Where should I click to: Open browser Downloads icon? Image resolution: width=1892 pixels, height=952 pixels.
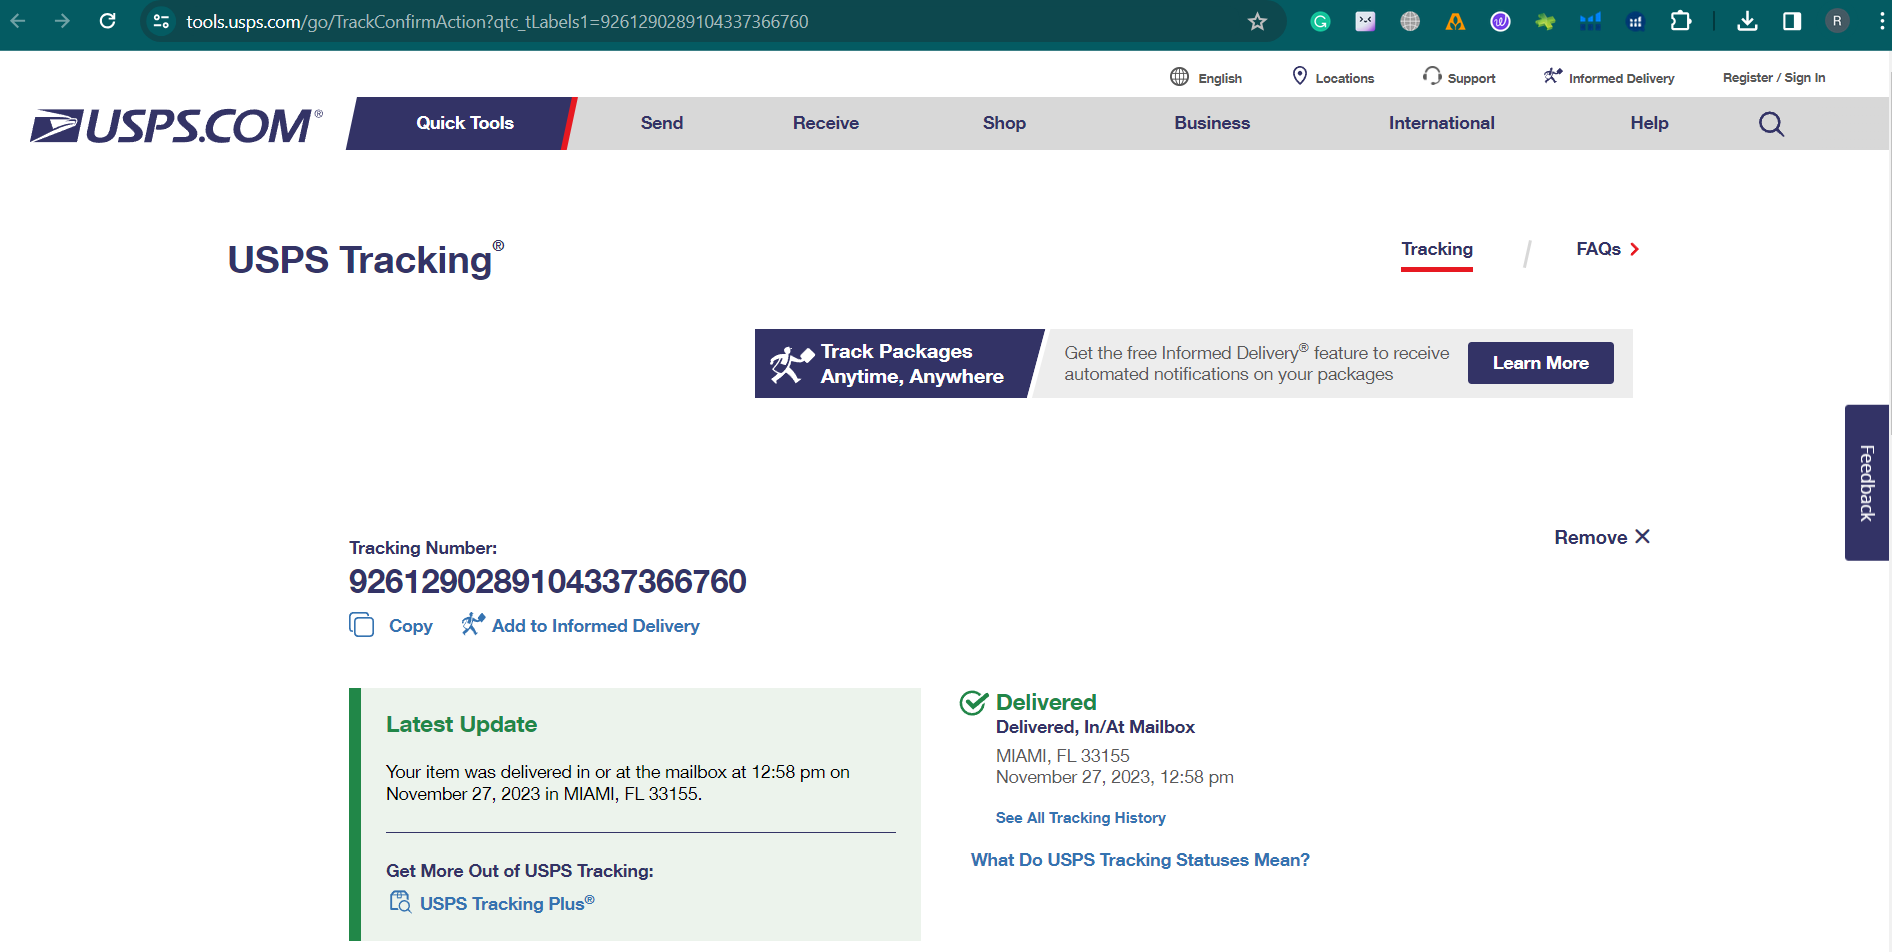coord(1747,21)
